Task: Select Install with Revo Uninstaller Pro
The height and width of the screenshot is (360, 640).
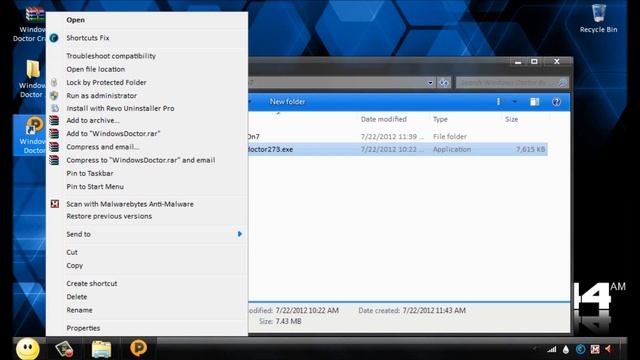Action: pyautogui.click(x=146, y=108)
